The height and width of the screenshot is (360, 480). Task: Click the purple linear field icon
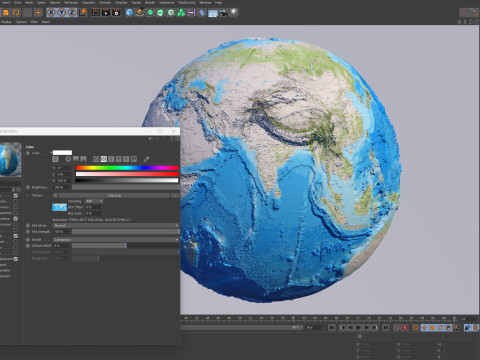(192, 13)
